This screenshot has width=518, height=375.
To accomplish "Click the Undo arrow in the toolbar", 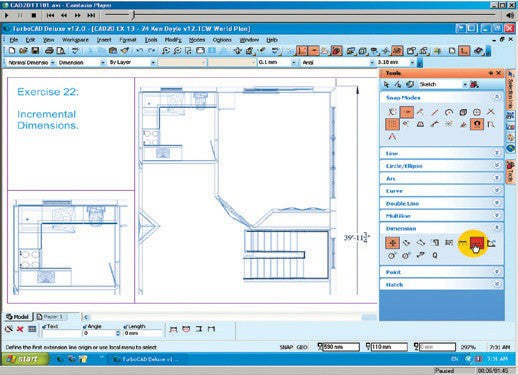I will coord(140,51).
